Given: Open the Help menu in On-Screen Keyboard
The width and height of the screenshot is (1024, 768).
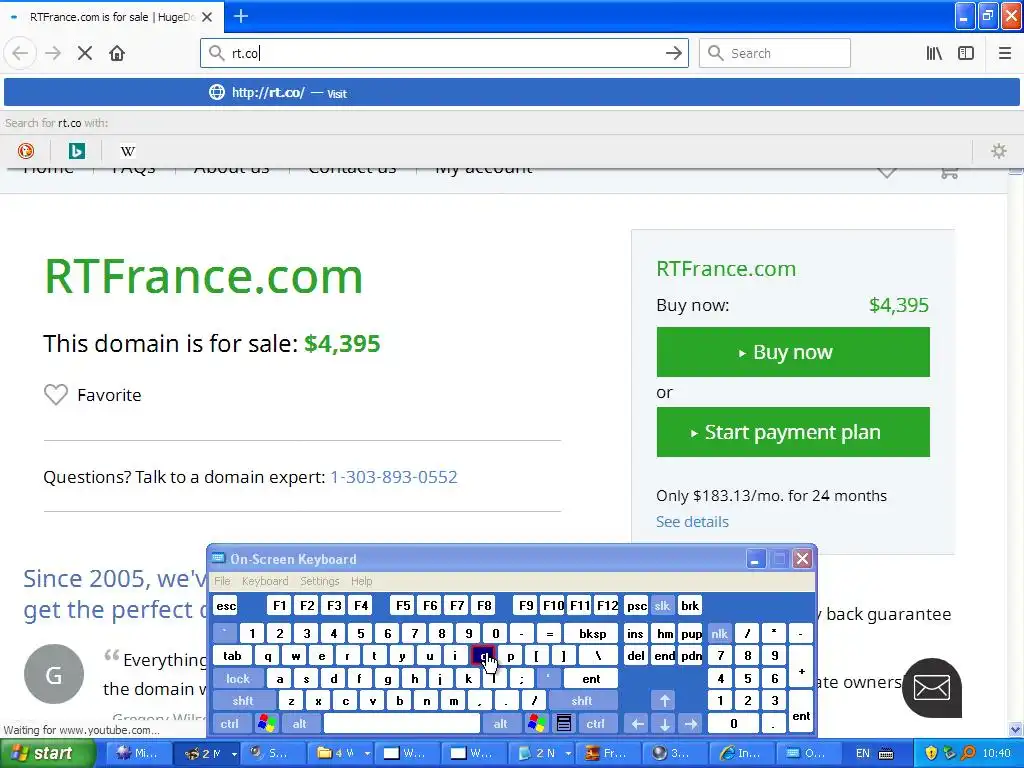Looking at the screenshot, I should pos(362,581).
